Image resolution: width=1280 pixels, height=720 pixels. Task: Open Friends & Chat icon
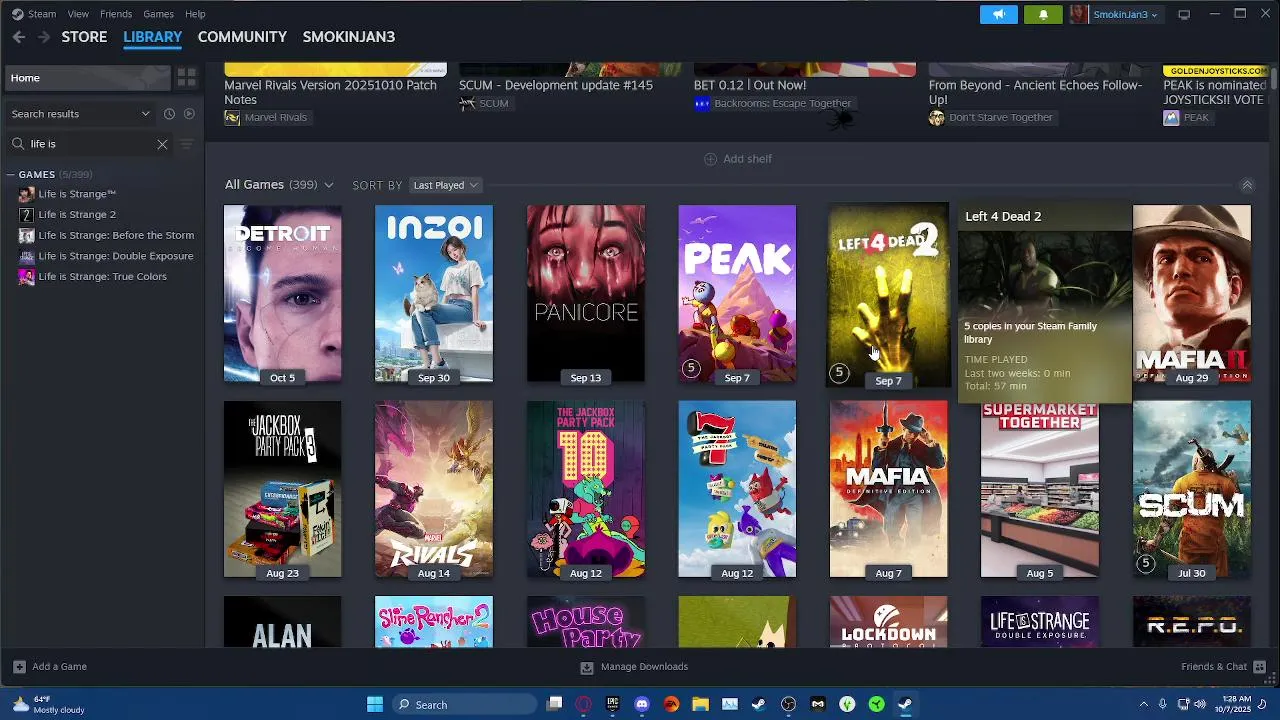click(1260, 667)
